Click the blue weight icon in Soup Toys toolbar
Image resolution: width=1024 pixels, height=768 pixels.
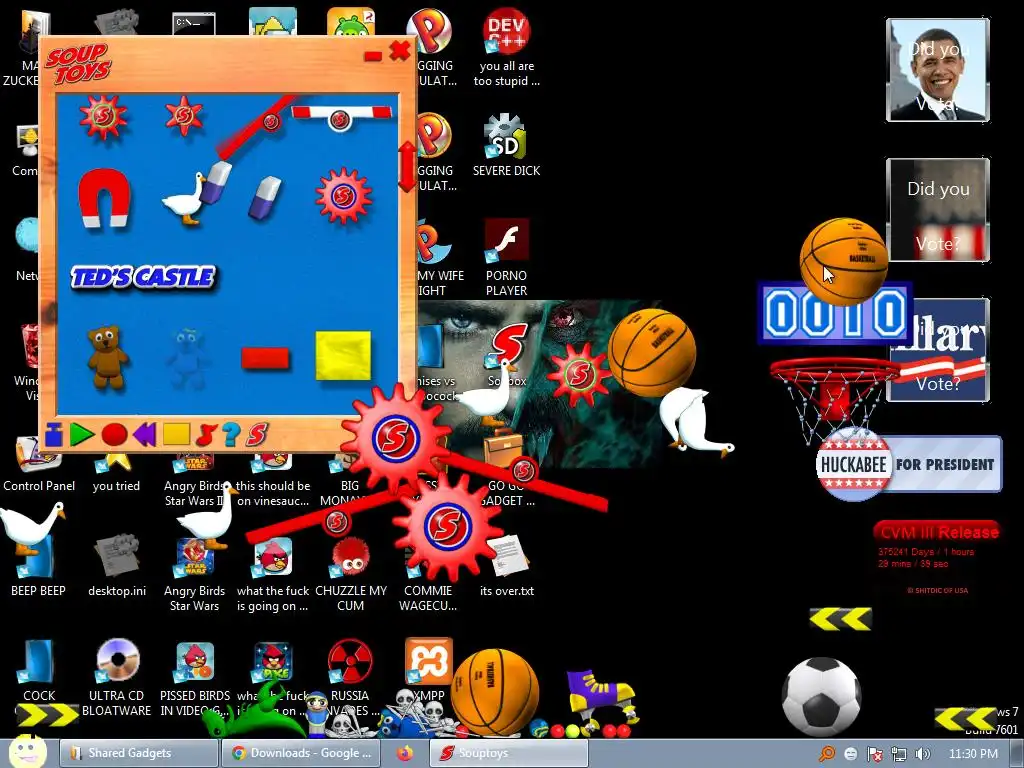pyautogui.click(x=54, y=434)
